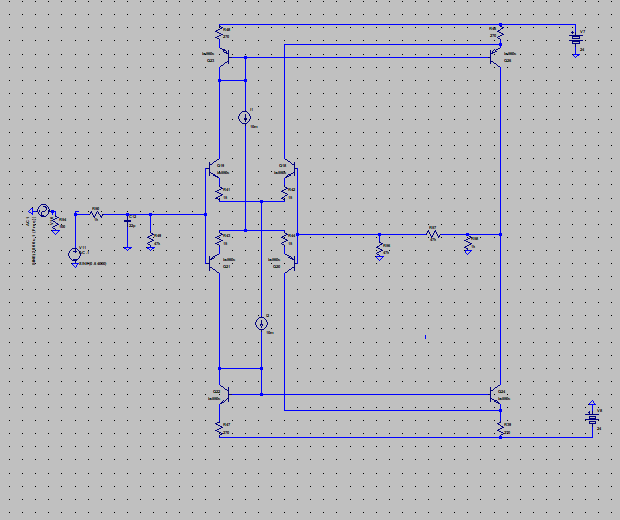Click the V11 label text
The width and height of the screenshot is (620, 520).
click(x=83, y=248)
